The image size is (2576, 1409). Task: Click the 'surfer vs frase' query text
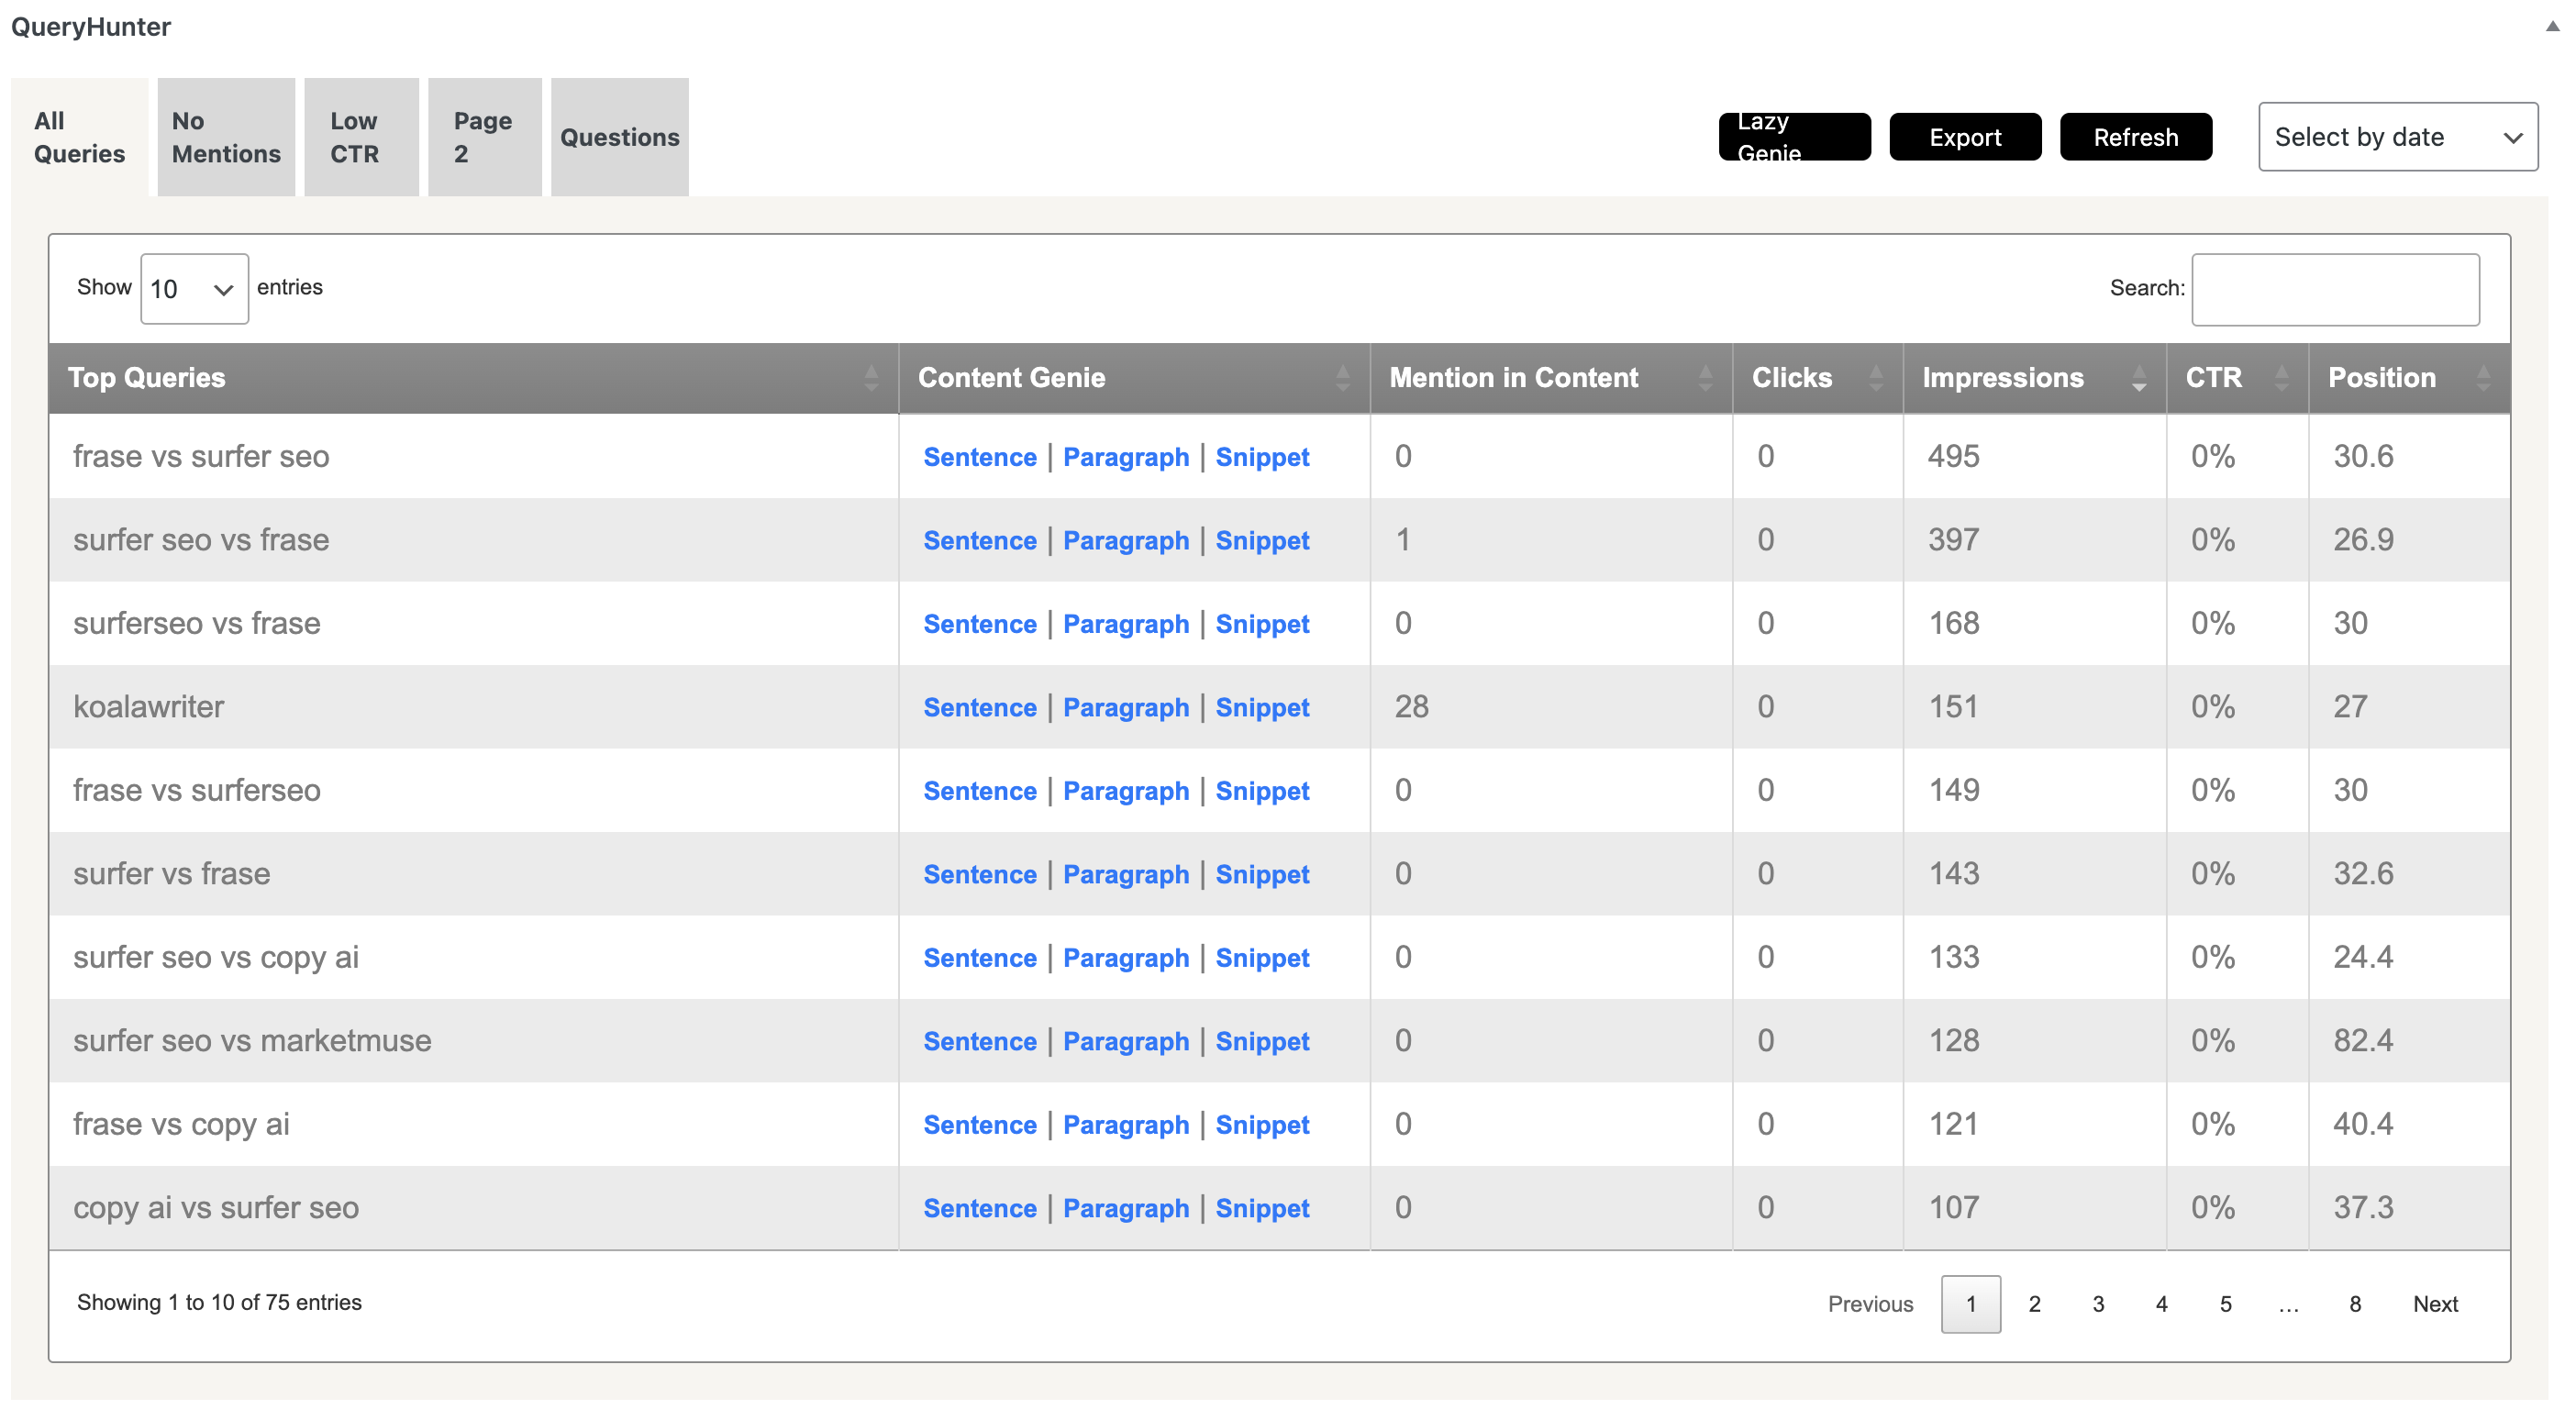coord(172,874)
